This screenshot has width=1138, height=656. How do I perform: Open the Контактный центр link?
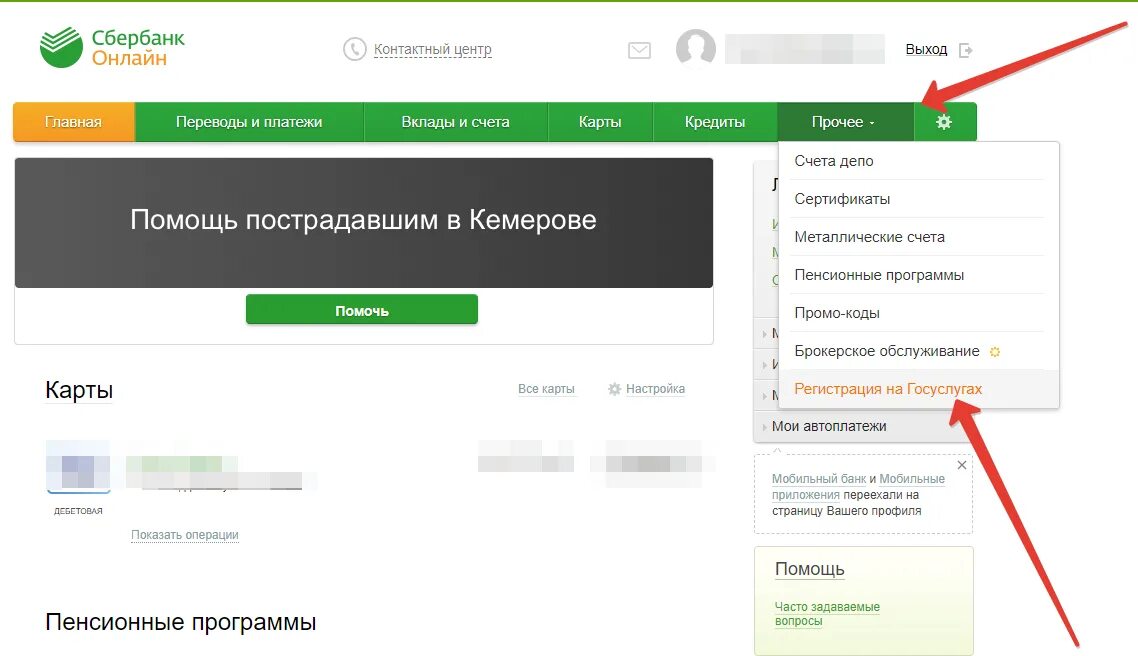433,49
